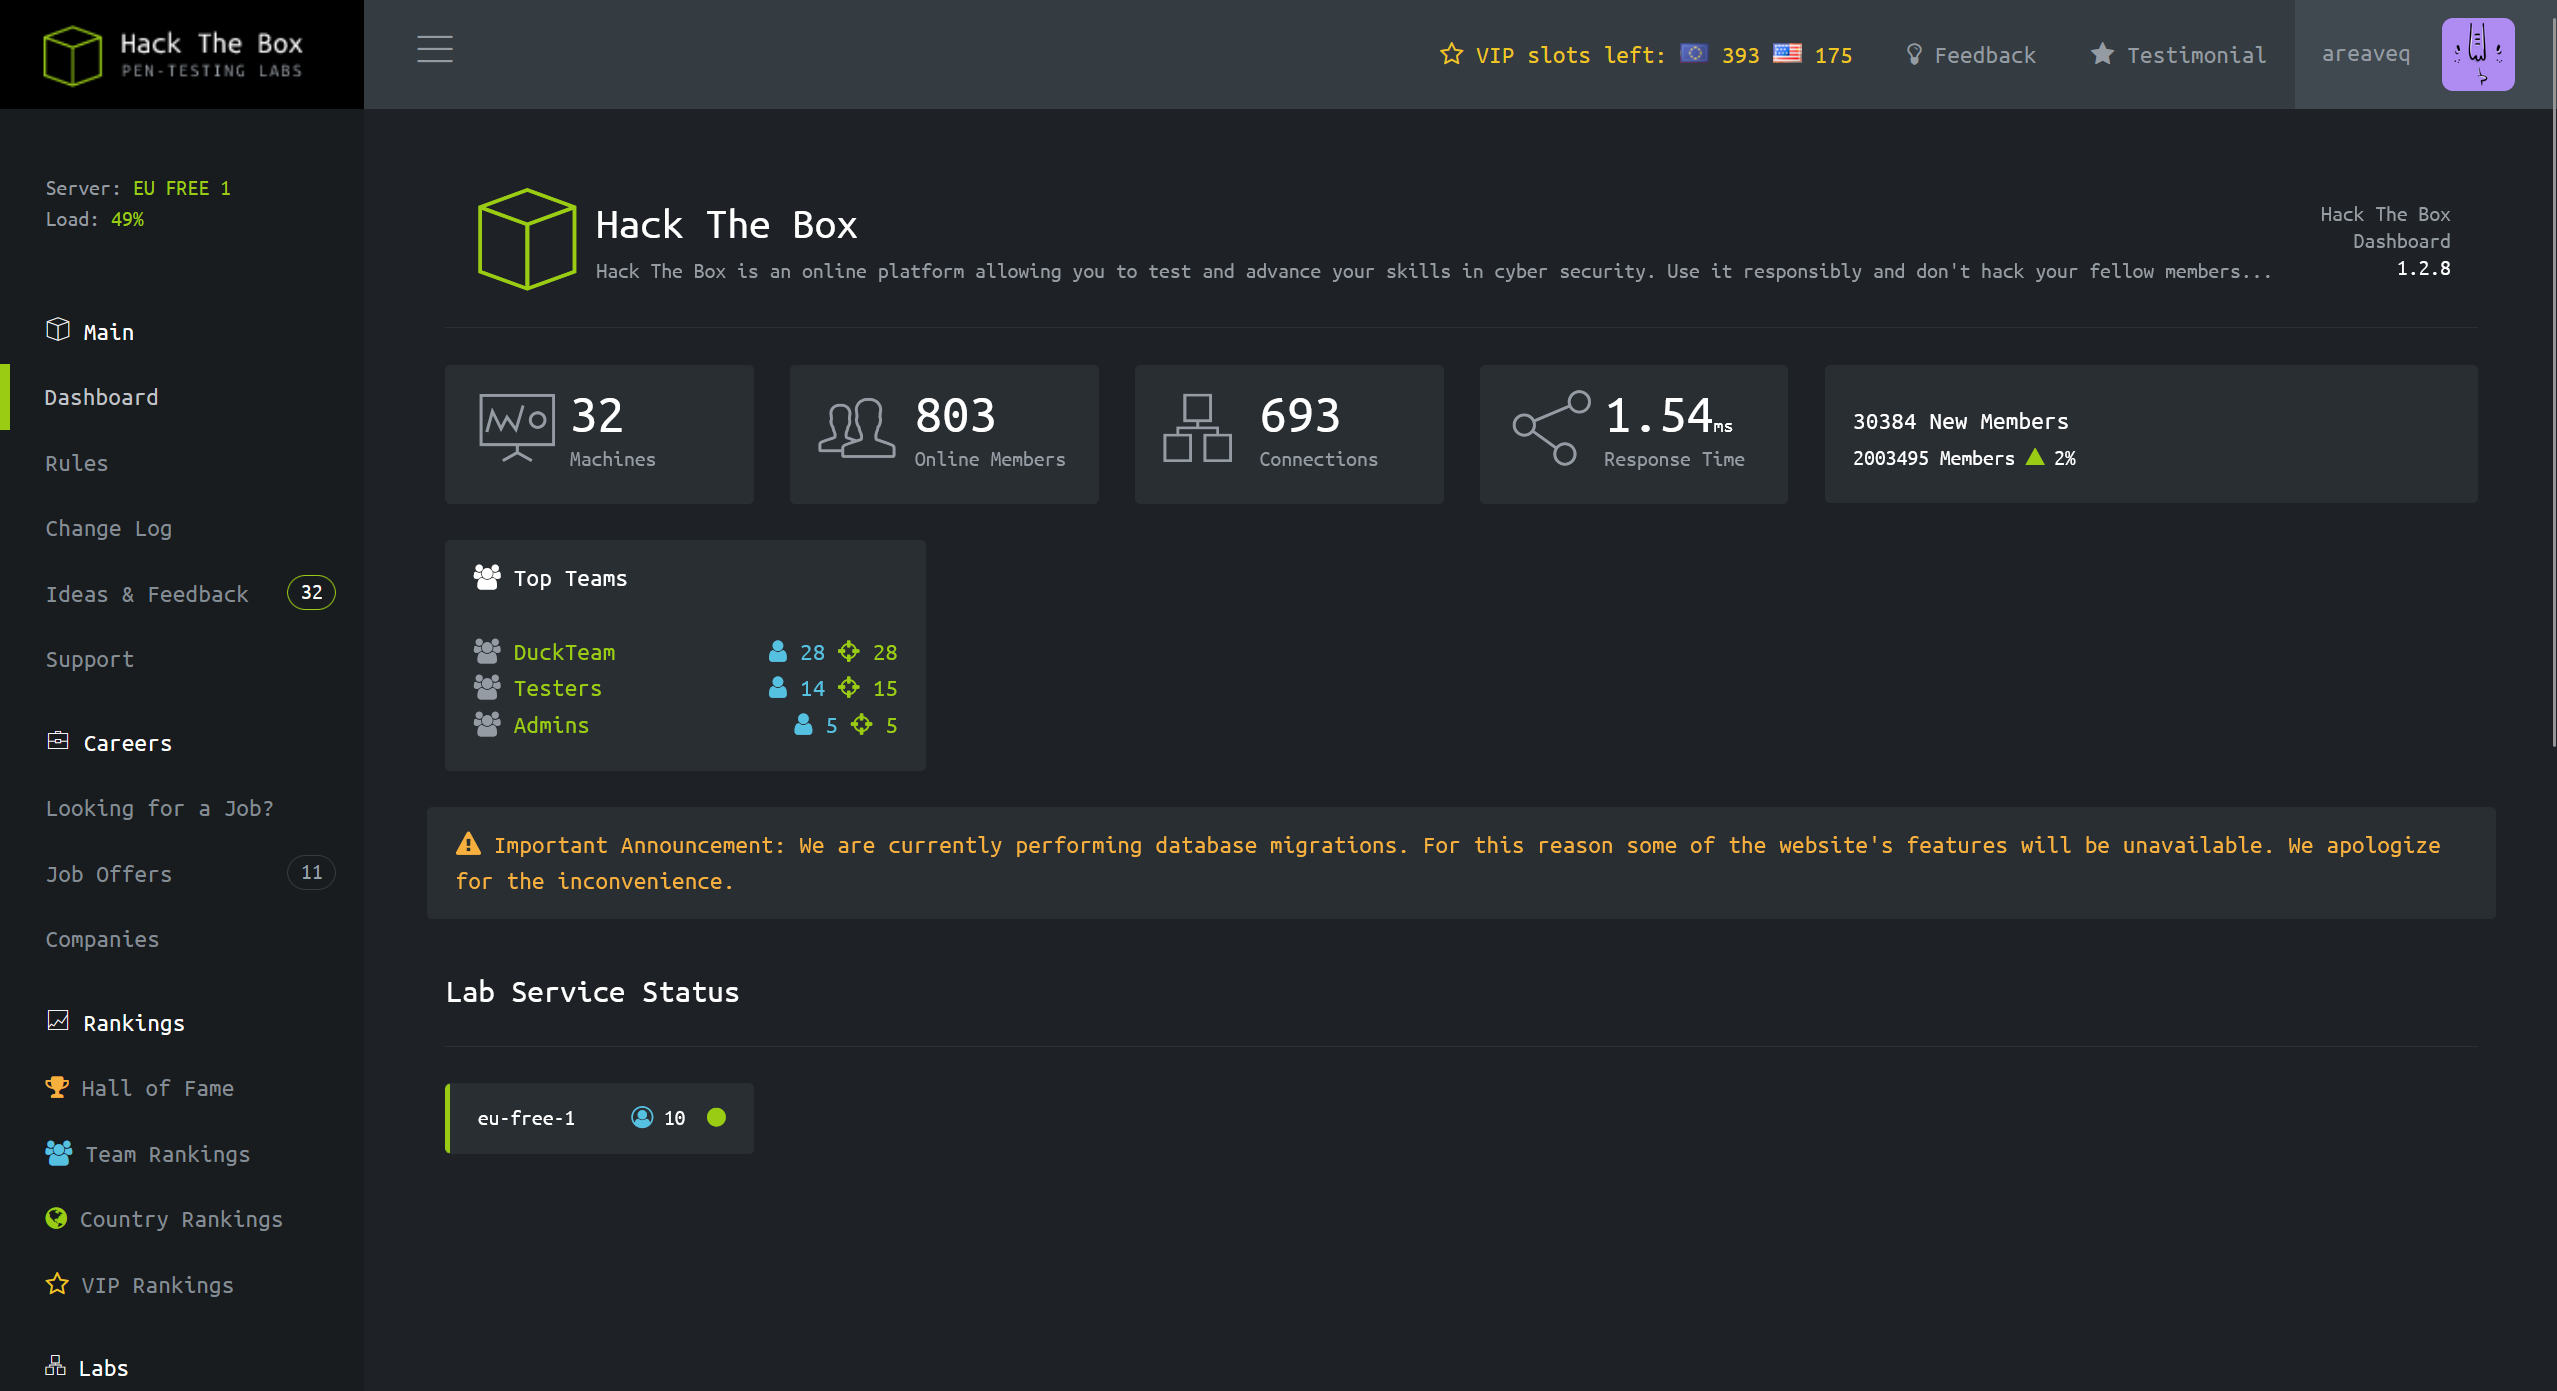
Task: Click the areaveq username link
Action: 2366,54
